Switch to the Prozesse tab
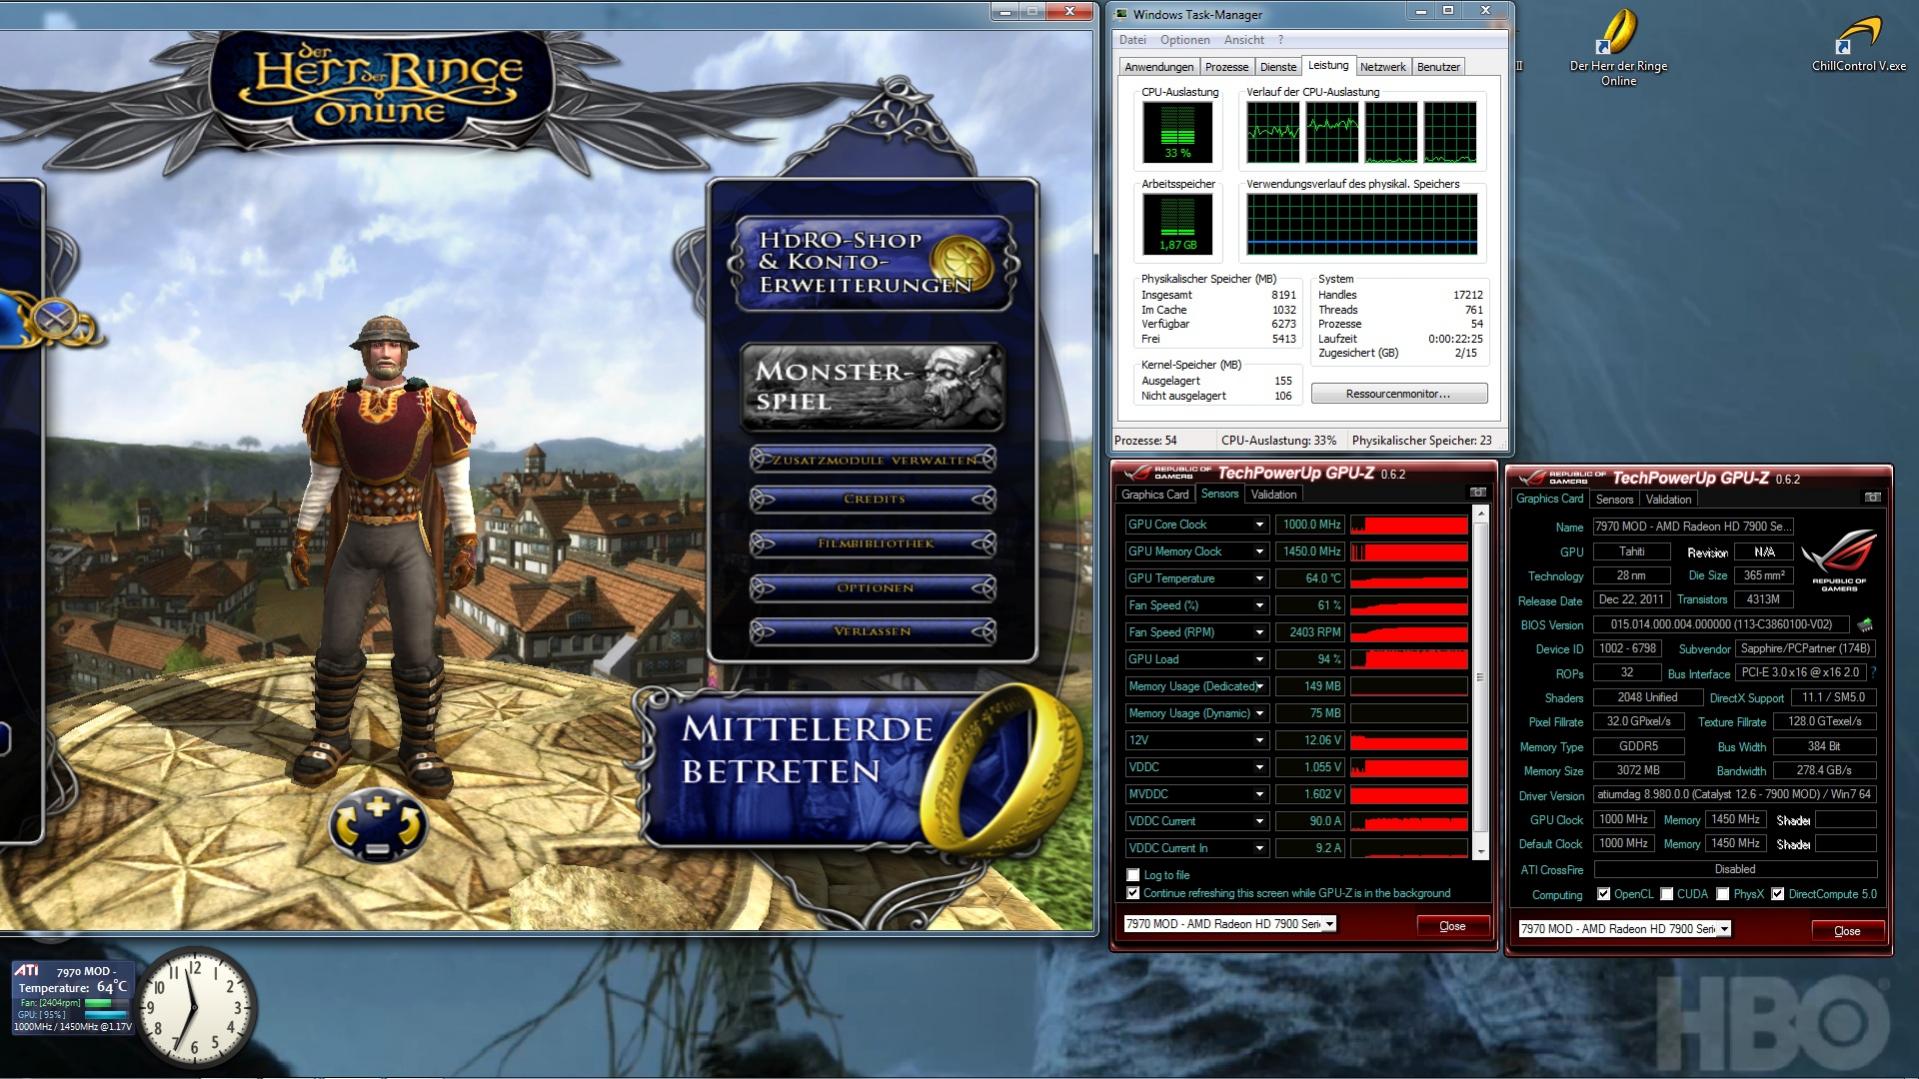 [1226, 67]
